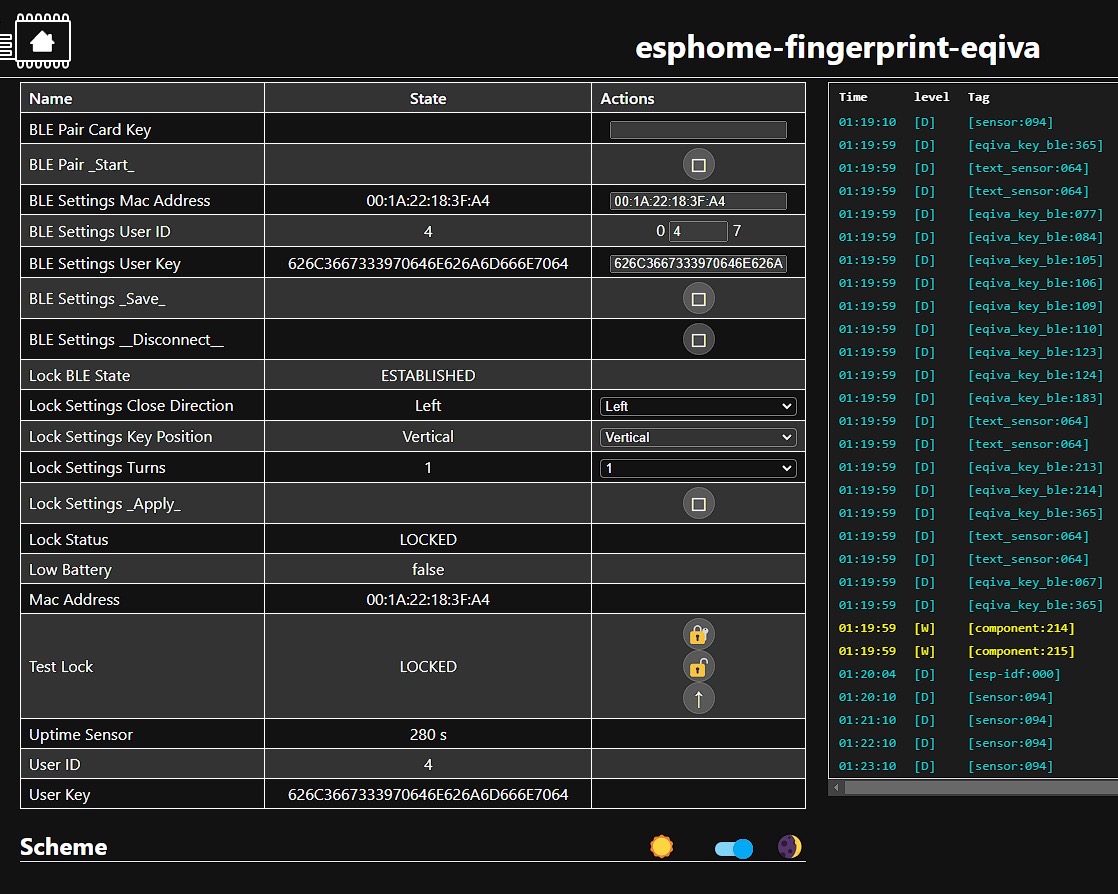Click the esphome-fingerprint-eqiva page title
The image size is (1118, 894).
(837, 48)
